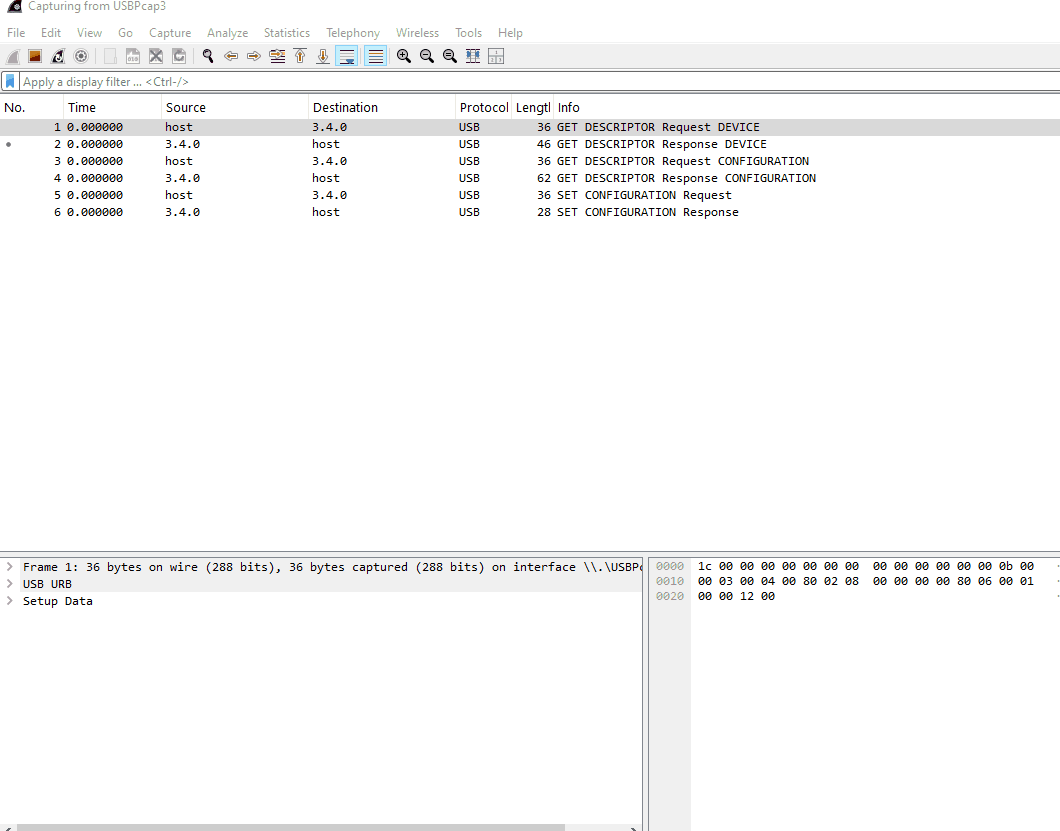Image resolution: width=1060 pixels, height=831 pixels.
Task: Expand the Frame 1 details tree
Action: [x=9, y=567]
